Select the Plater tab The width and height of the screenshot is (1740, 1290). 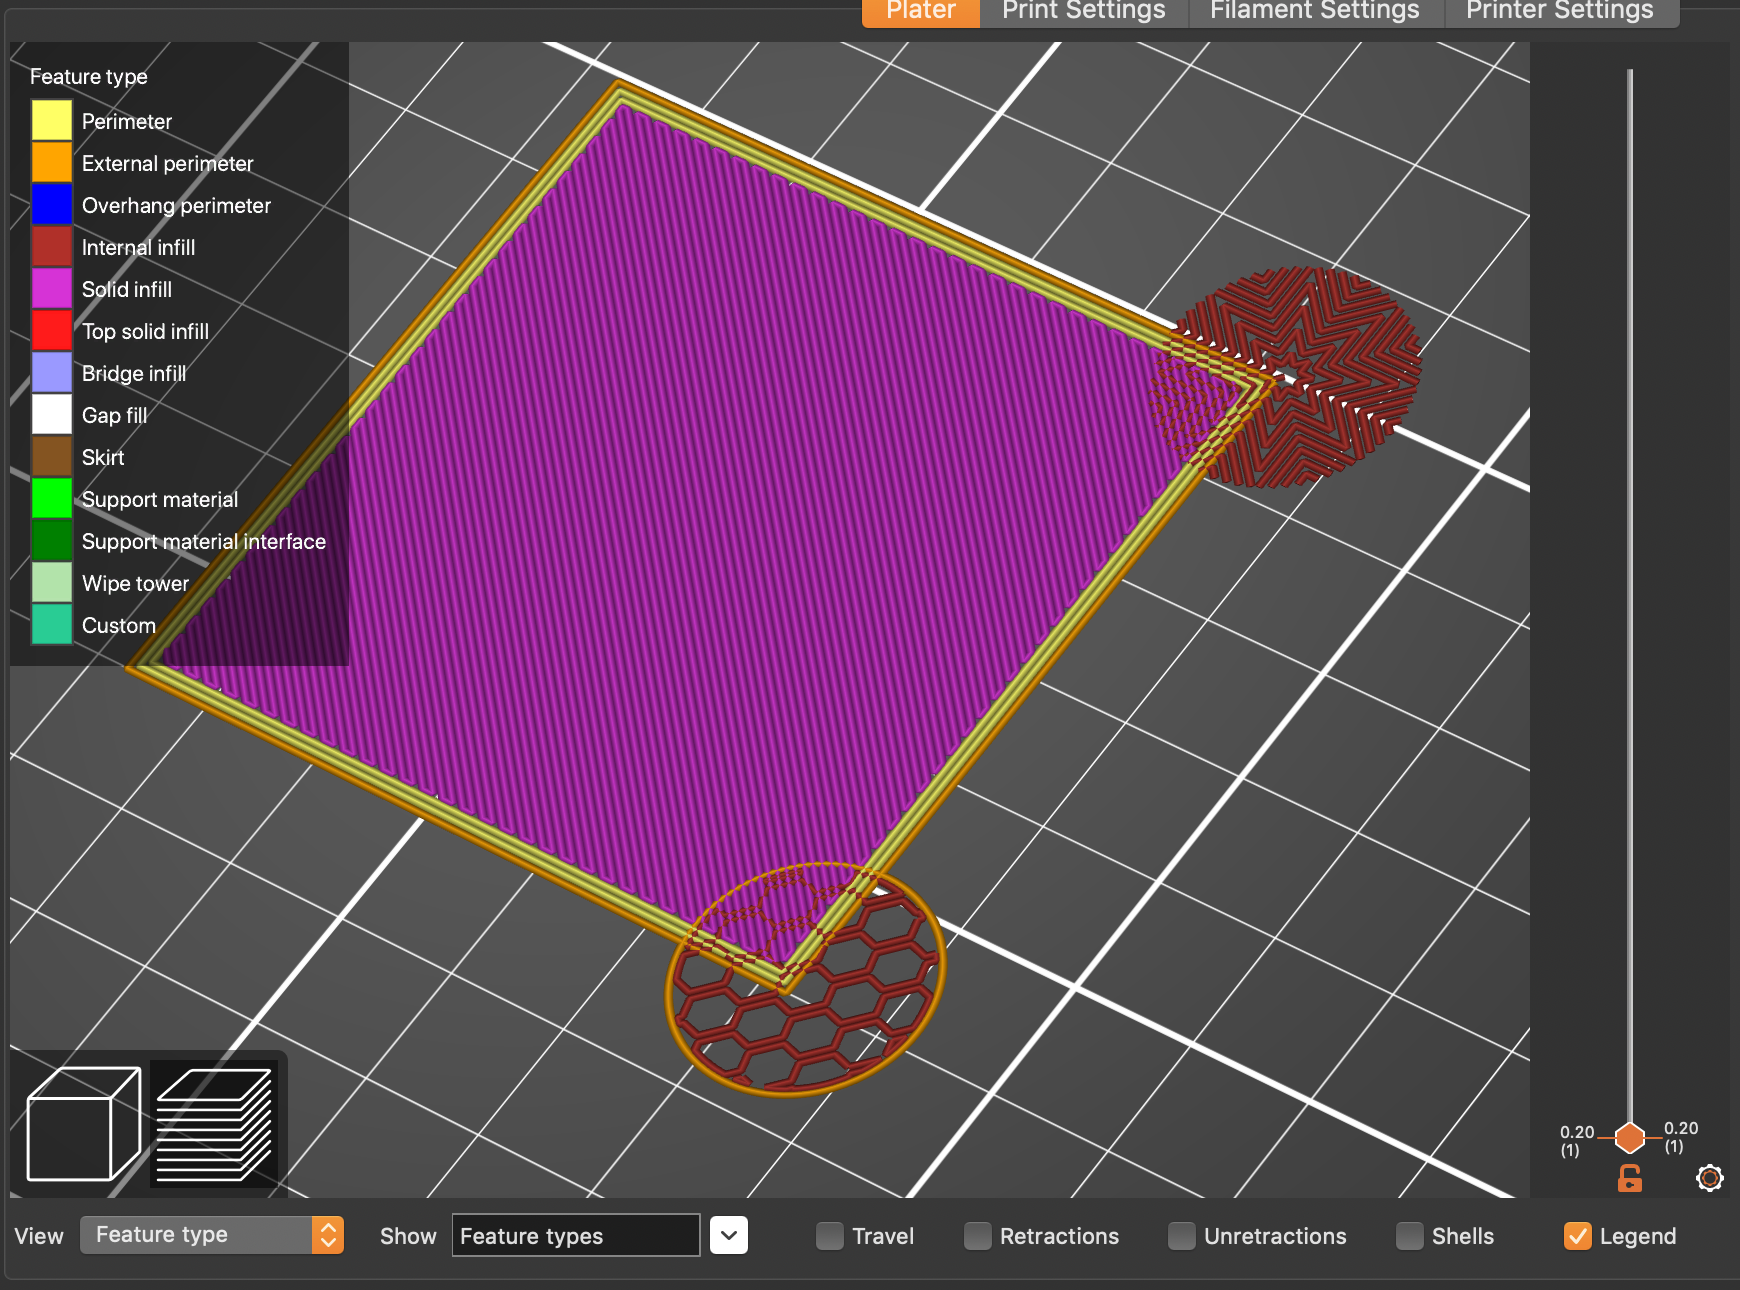919,11
